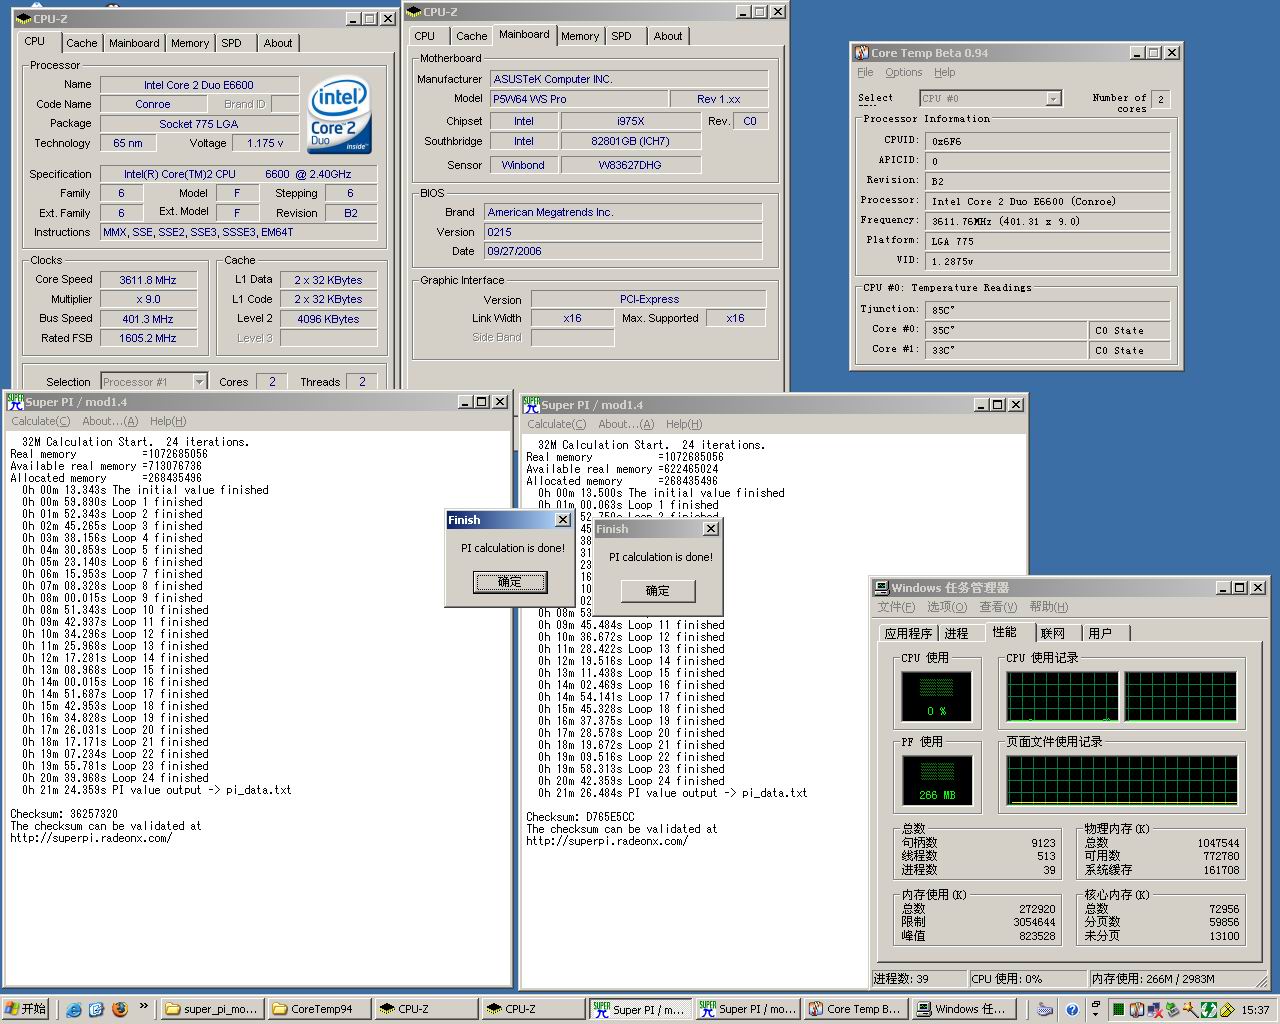Screen dimensions: 1280x1024
Task: Click Task Manager title bar icon
Action: click(x=881, y=588)
